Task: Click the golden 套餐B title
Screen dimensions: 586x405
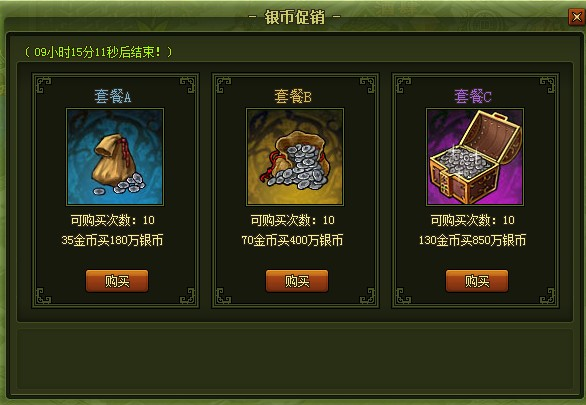Action: coord(293,96)
